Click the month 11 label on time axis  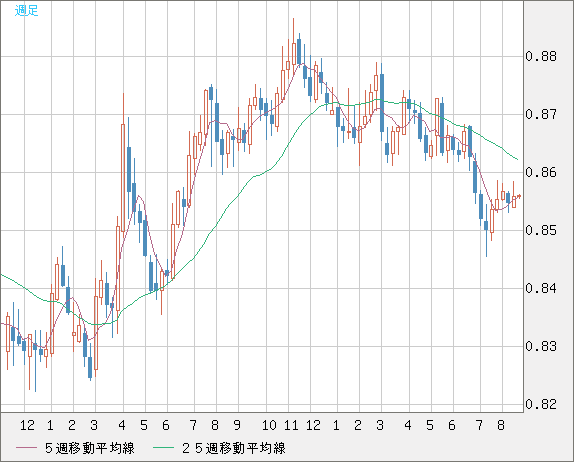(x=291, y=425)
